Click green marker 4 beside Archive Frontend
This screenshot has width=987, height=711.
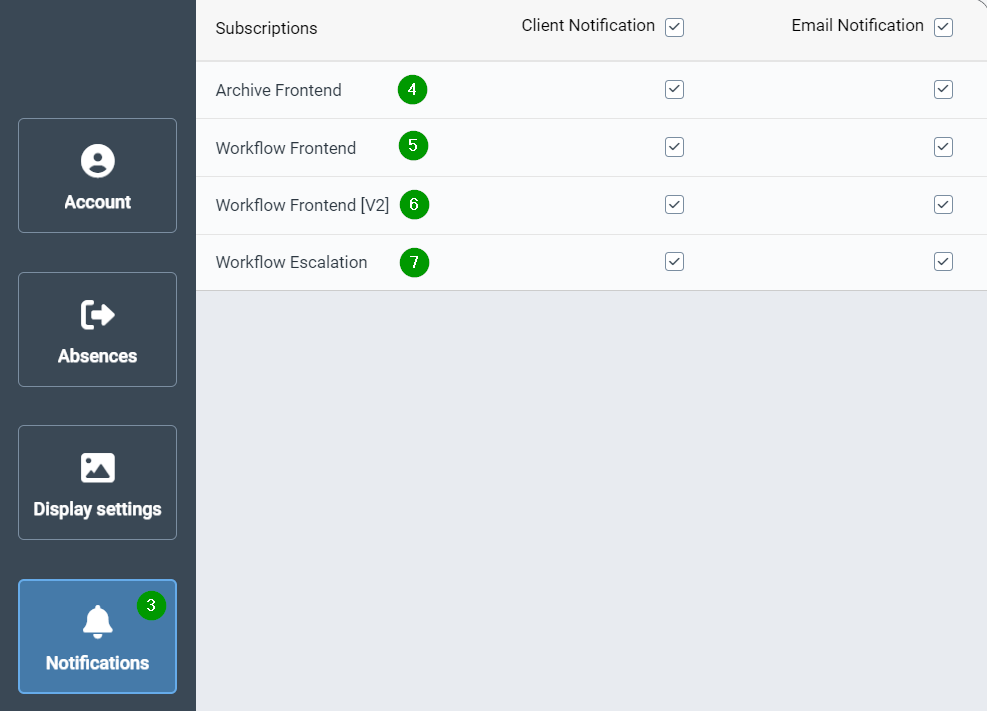412,89
